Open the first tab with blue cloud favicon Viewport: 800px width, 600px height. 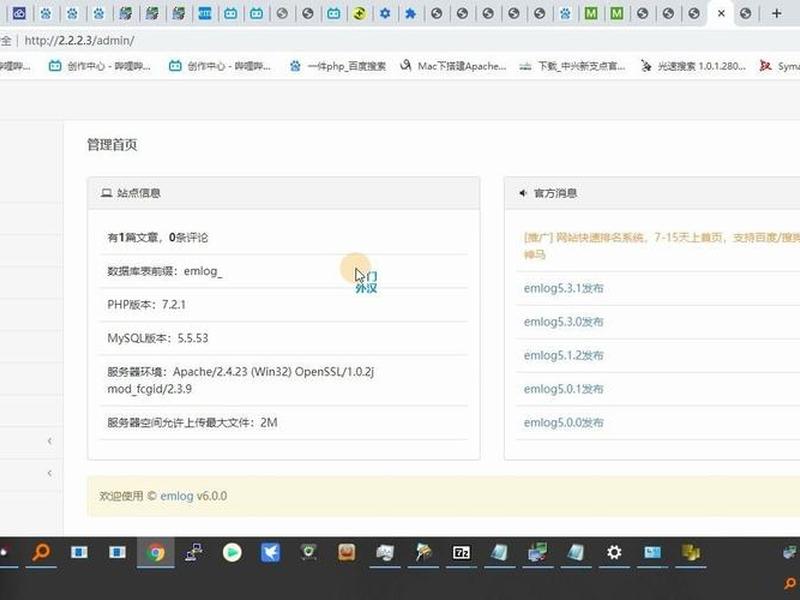pyautogui.click(x=19, y=13)
